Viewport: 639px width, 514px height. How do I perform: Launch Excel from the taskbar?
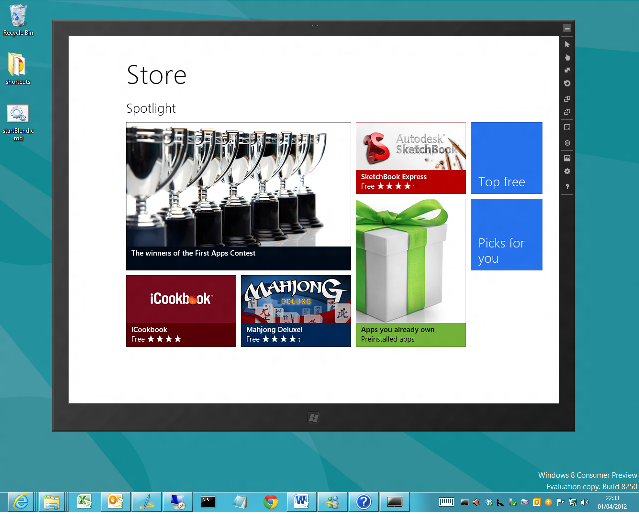pos(84,502)
